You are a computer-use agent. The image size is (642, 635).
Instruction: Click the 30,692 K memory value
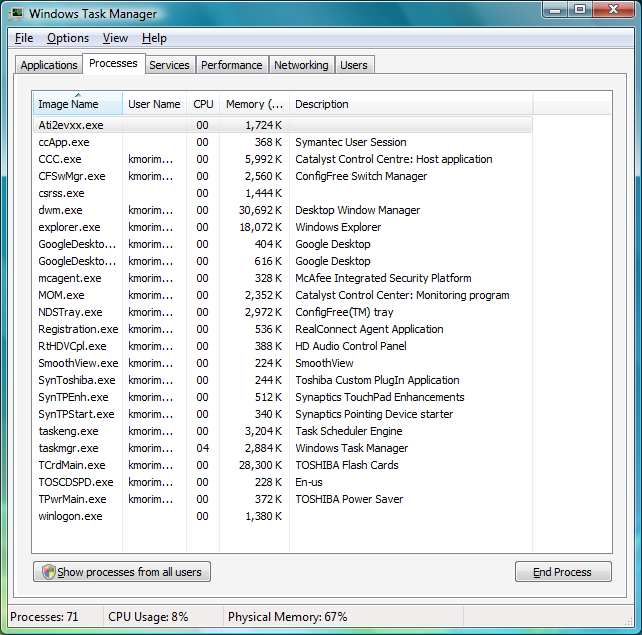[x=260, y=210]
